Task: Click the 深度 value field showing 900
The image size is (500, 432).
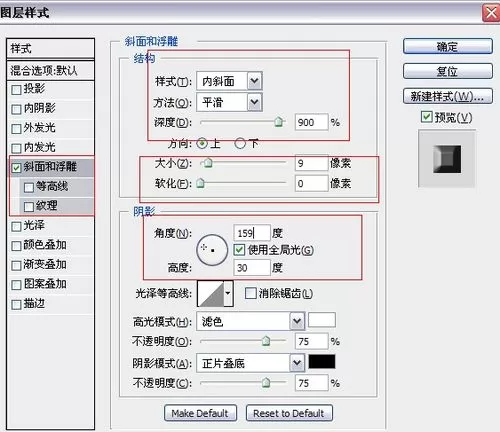Action: (311, 122)
